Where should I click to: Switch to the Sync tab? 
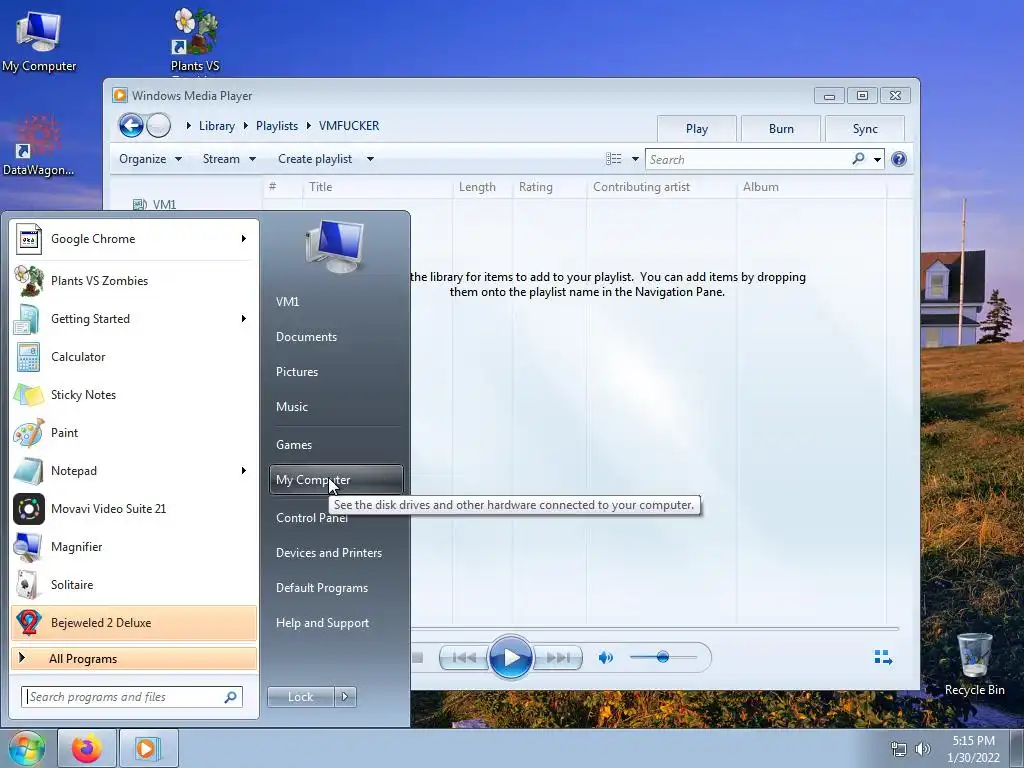point(865,129)
